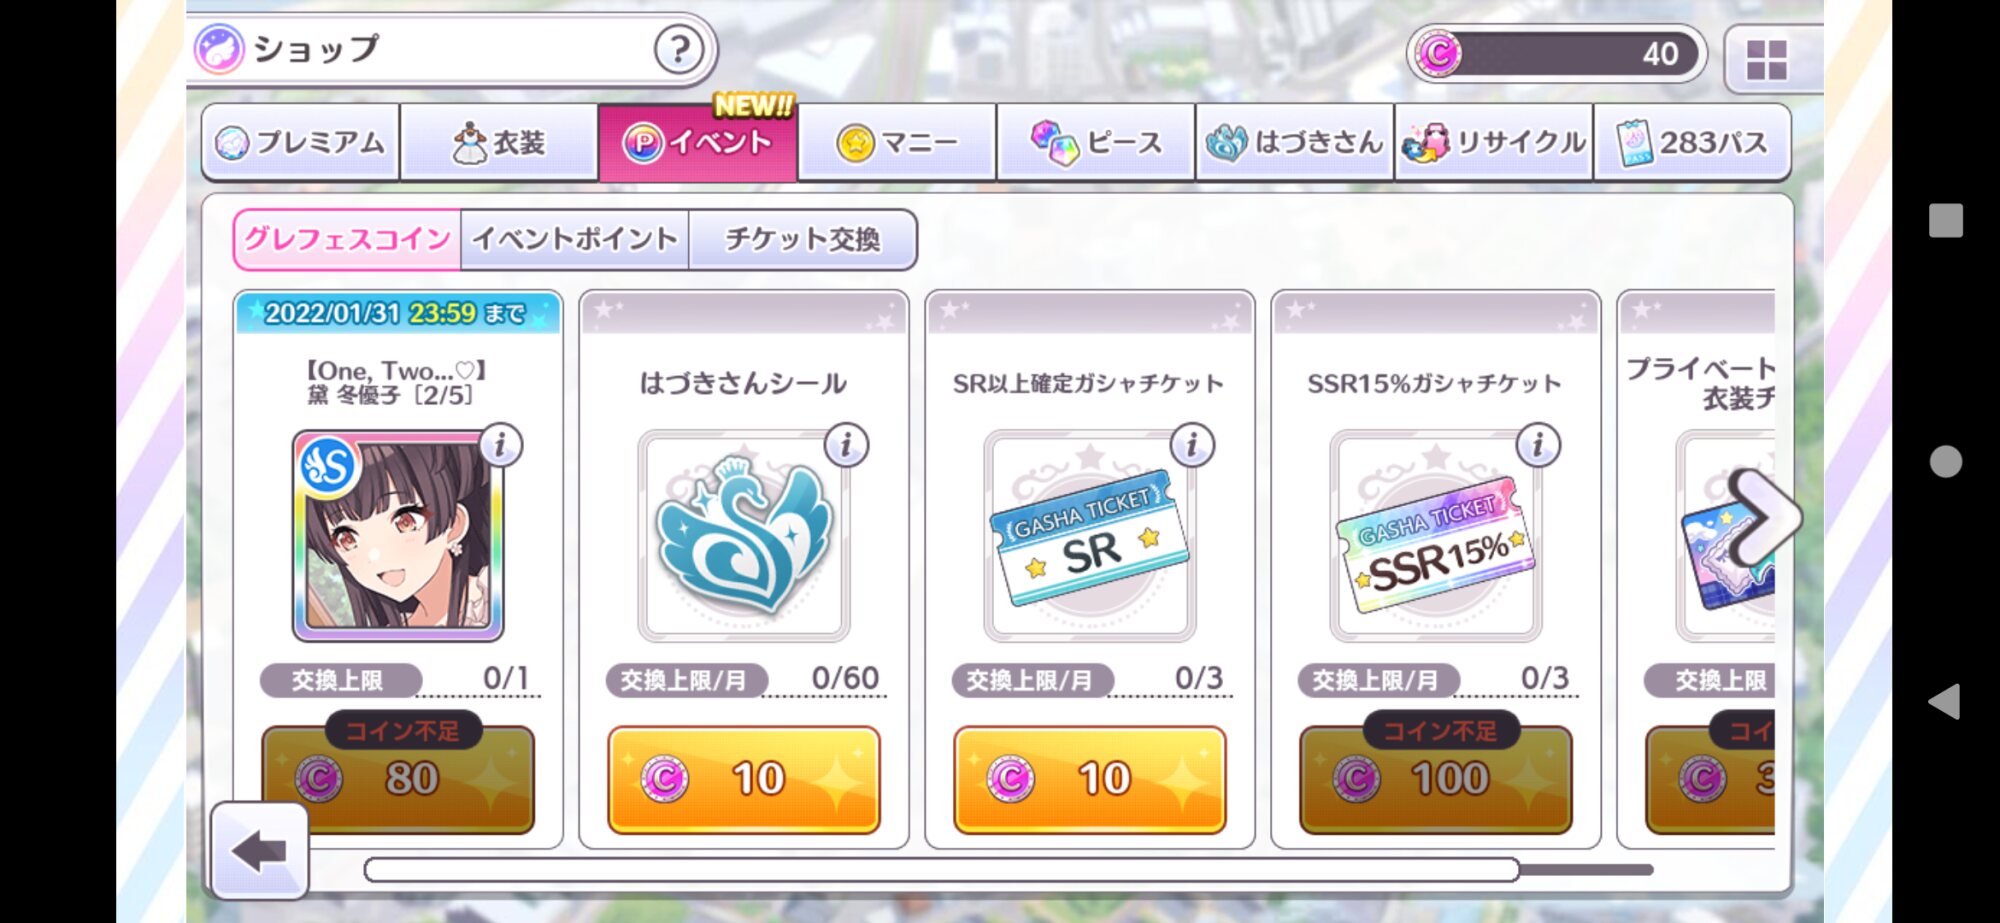The image size is (2000, 923).
Task: Open 黛 冬優子 card thumbnail
Action: pyautogui.click(x=398, y=536)
